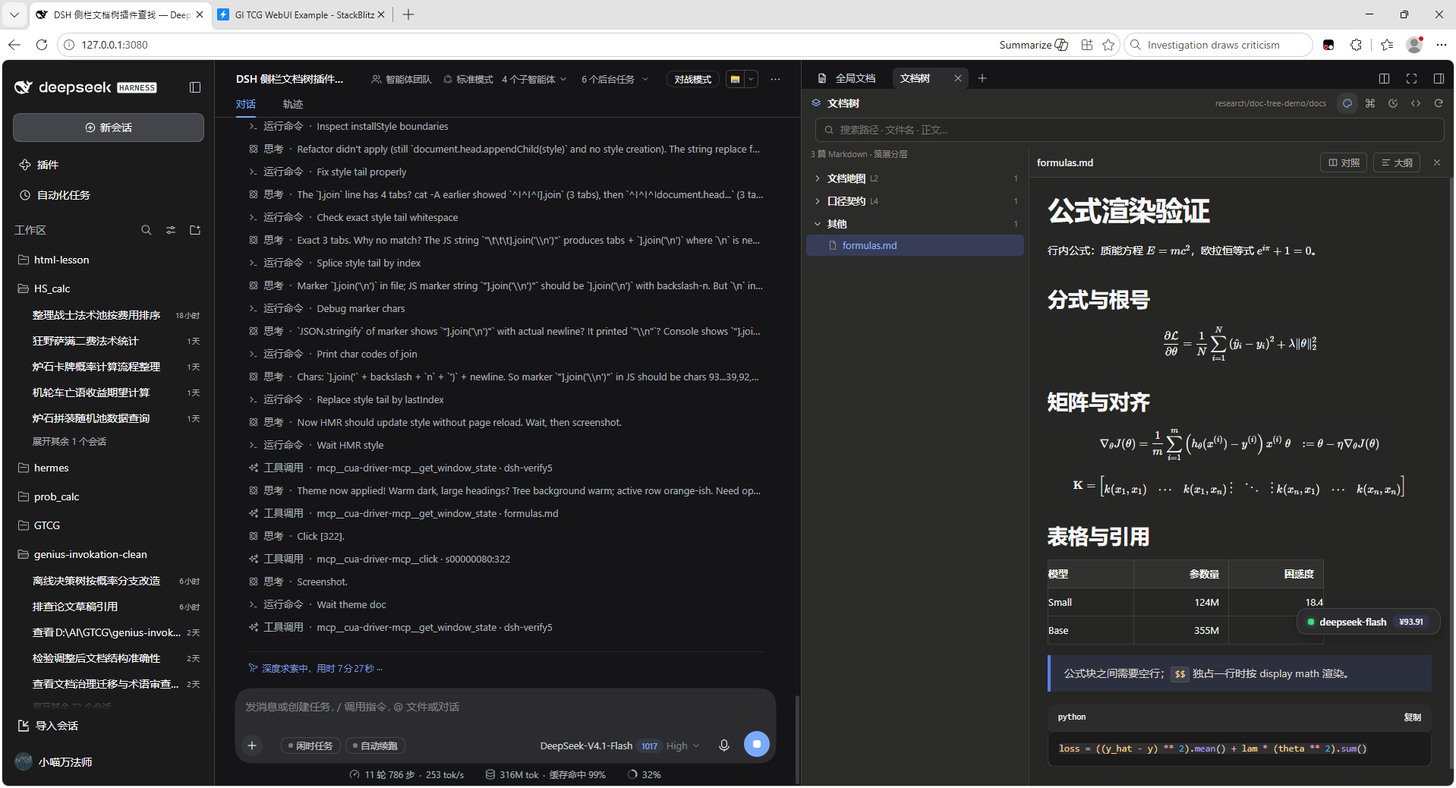
Task: Open the three-dot more menu in chat header
Action: pos(775,79)
